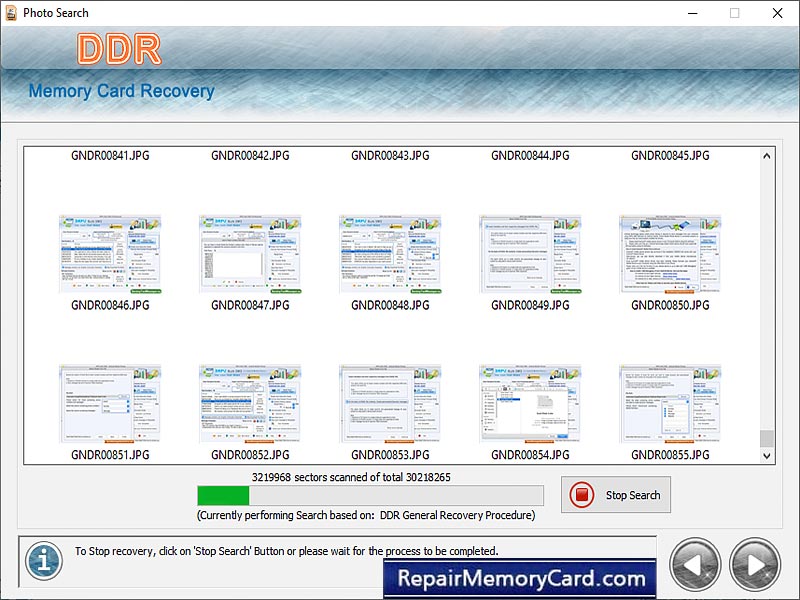Click the GNDR00842.JPG file name
The height and width of the screenshot is (600, 800).
tap(250, 156)
